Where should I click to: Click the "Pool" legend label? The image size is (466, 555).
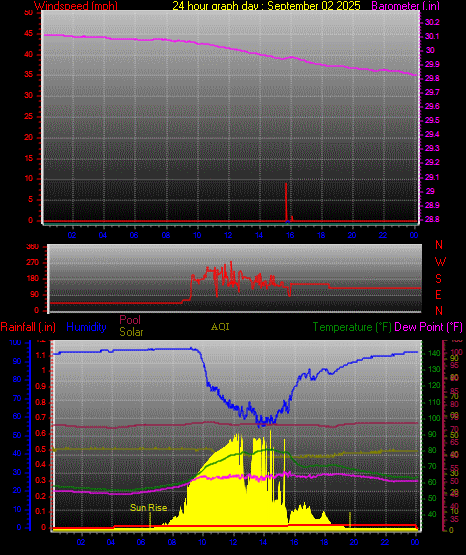pos(130,320)
